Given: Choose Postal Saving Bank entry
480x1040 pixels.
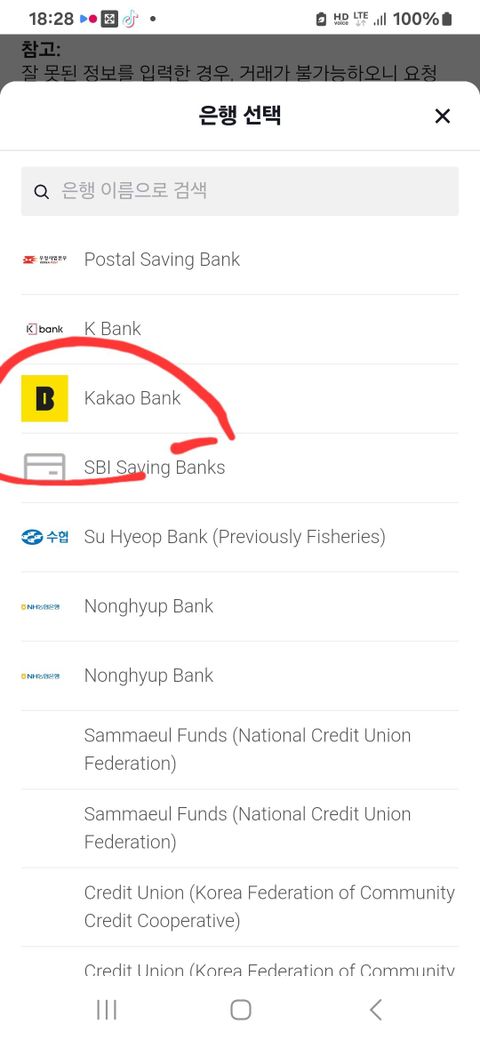Looking at the screenshot, I should [239, 260].
